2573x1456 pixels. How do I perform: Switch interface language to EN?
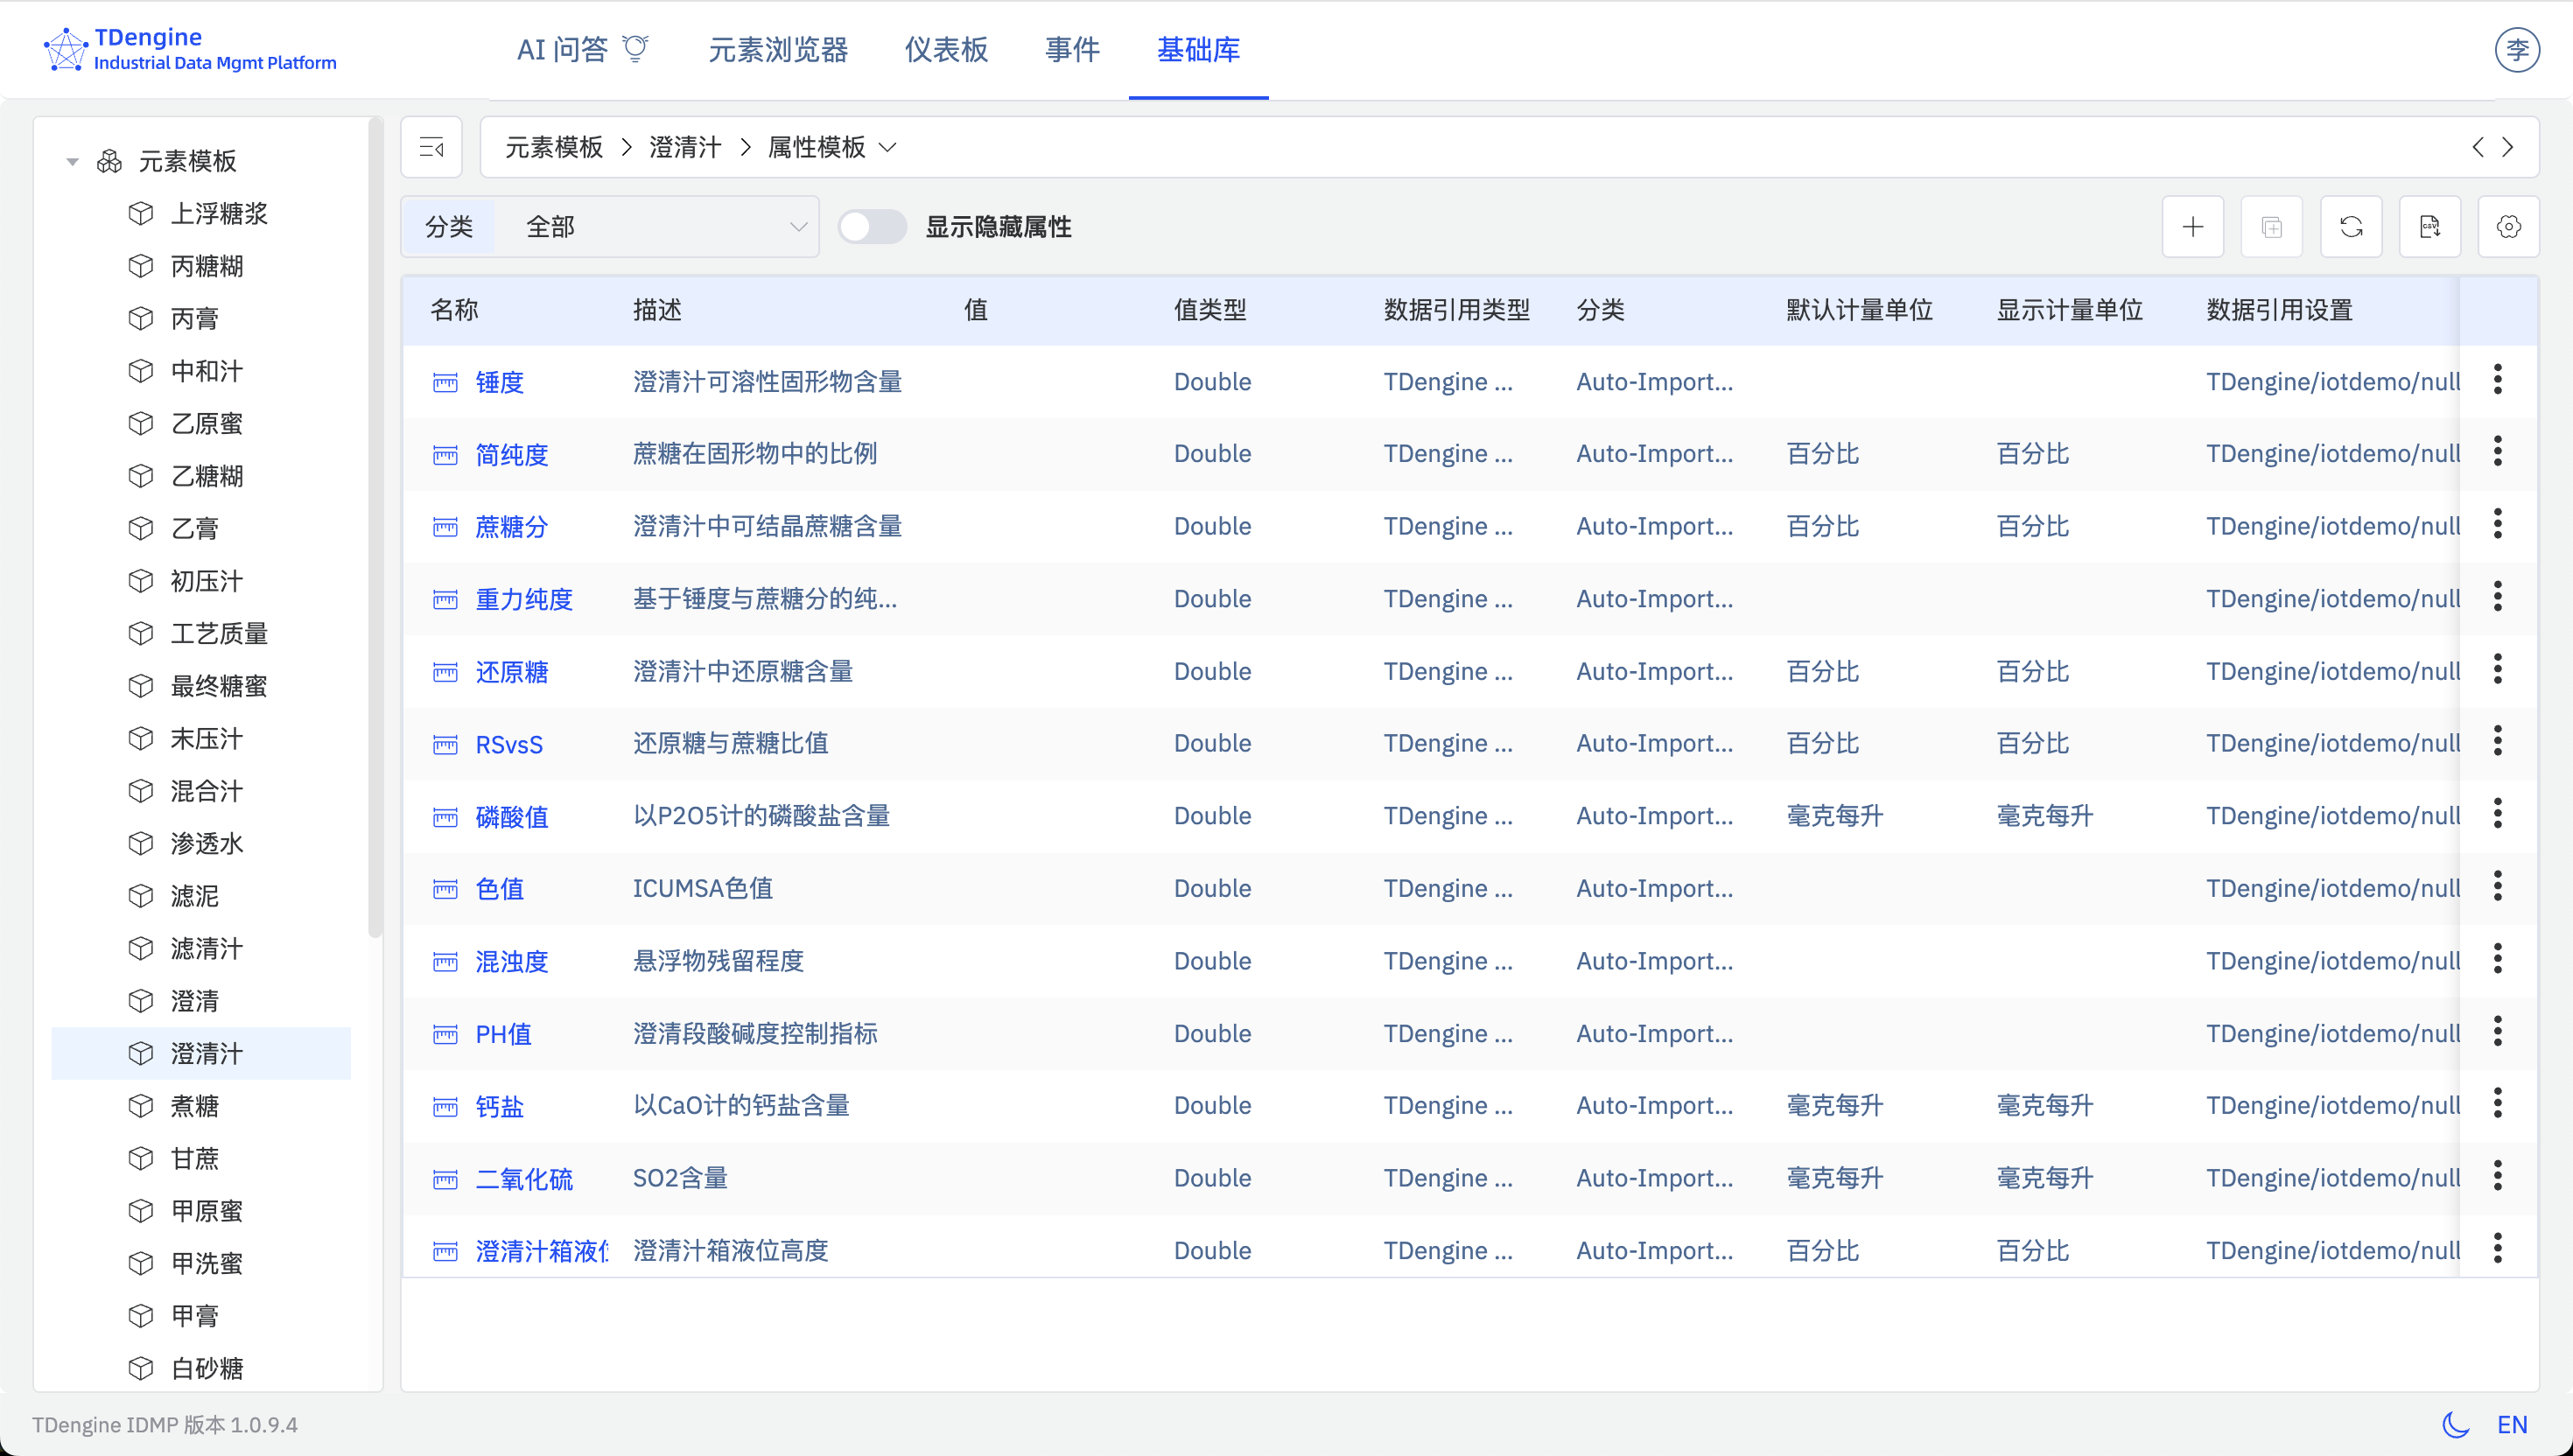point(2514,1424)
